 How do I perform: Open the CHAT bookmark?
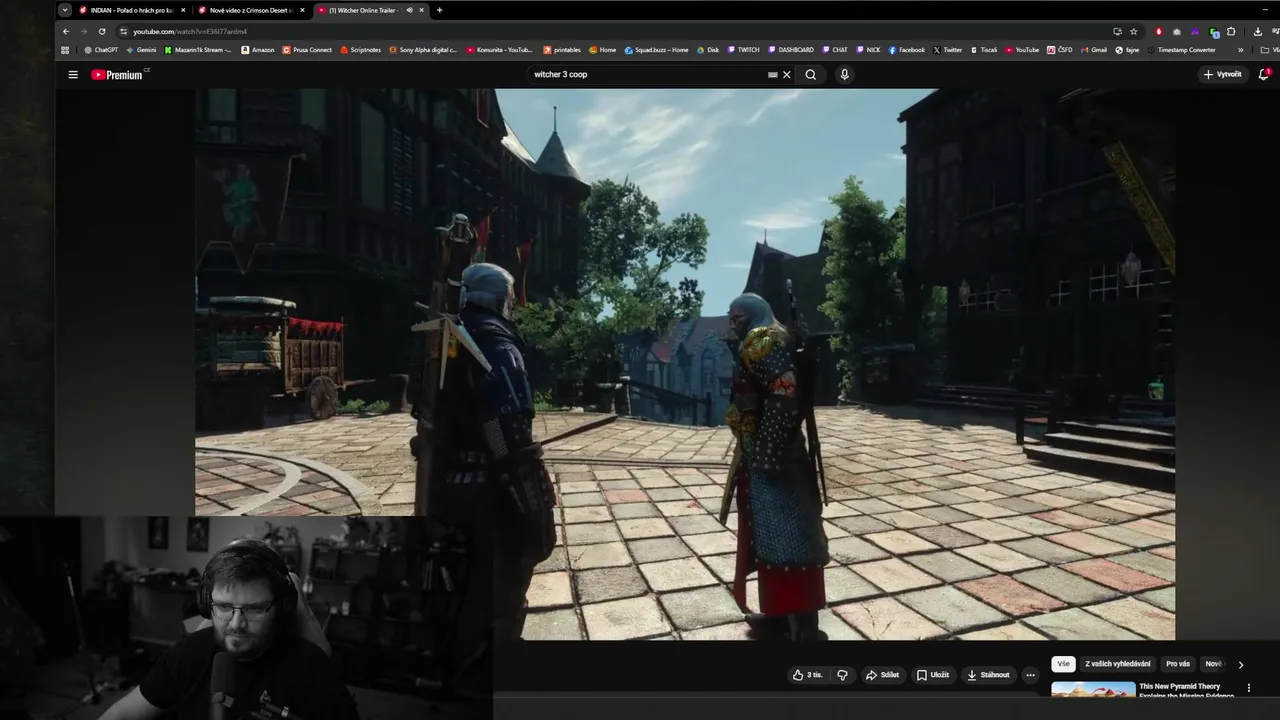coord(835,50)
